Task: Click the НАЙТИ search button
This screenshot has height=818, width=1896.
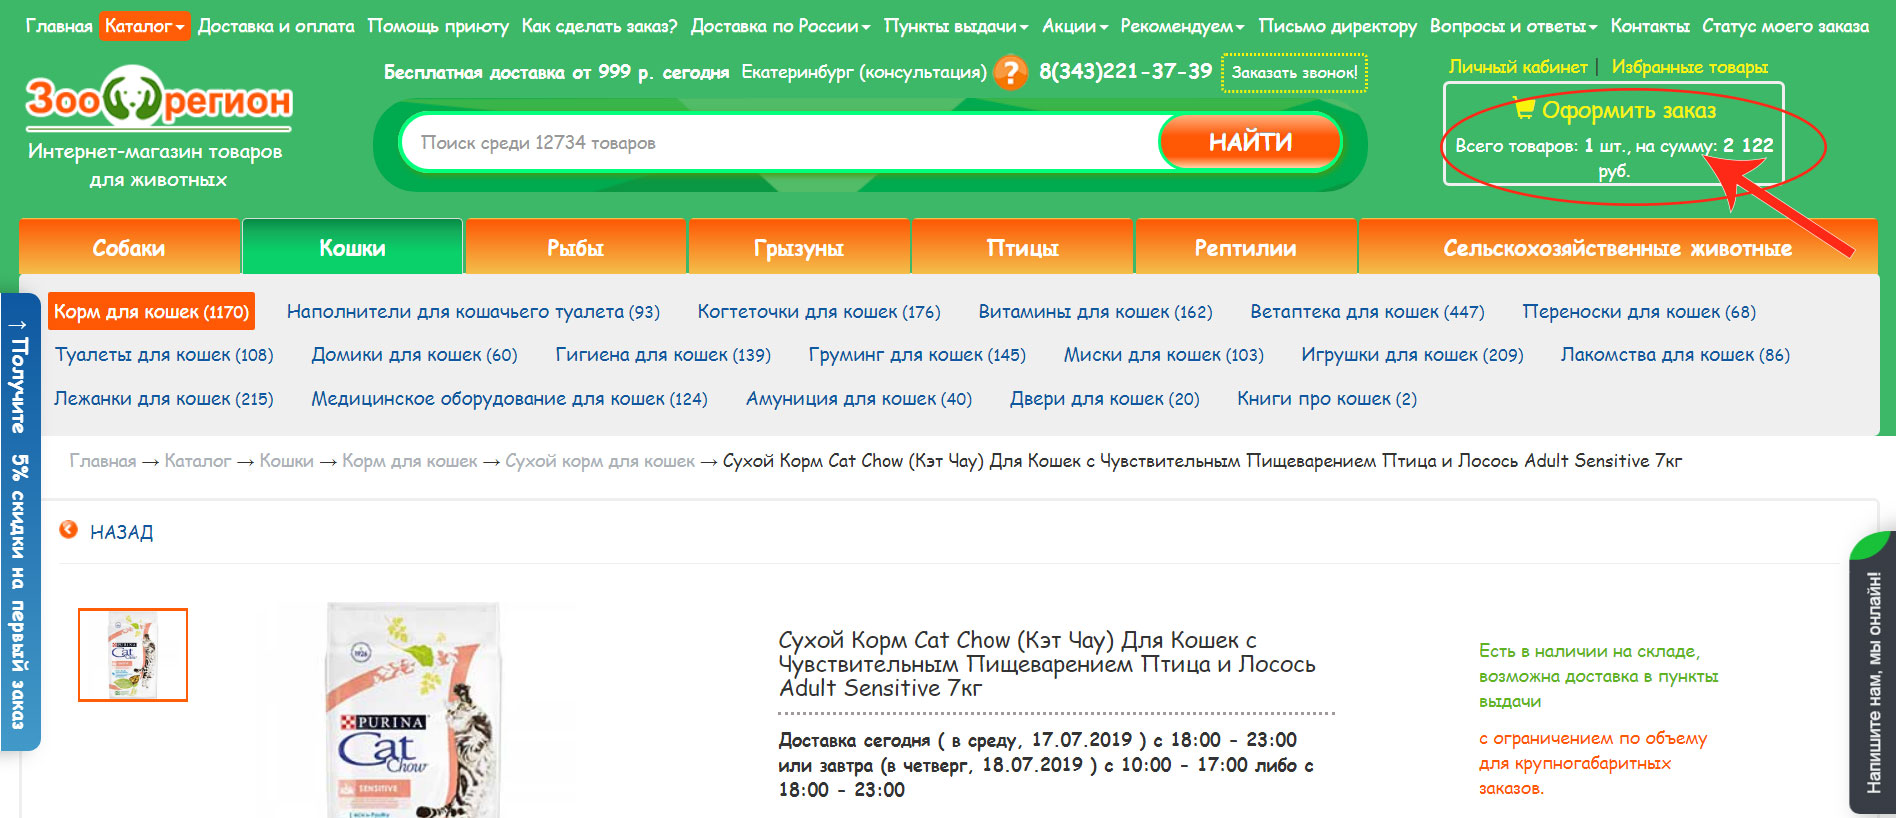Action: 1250,142
